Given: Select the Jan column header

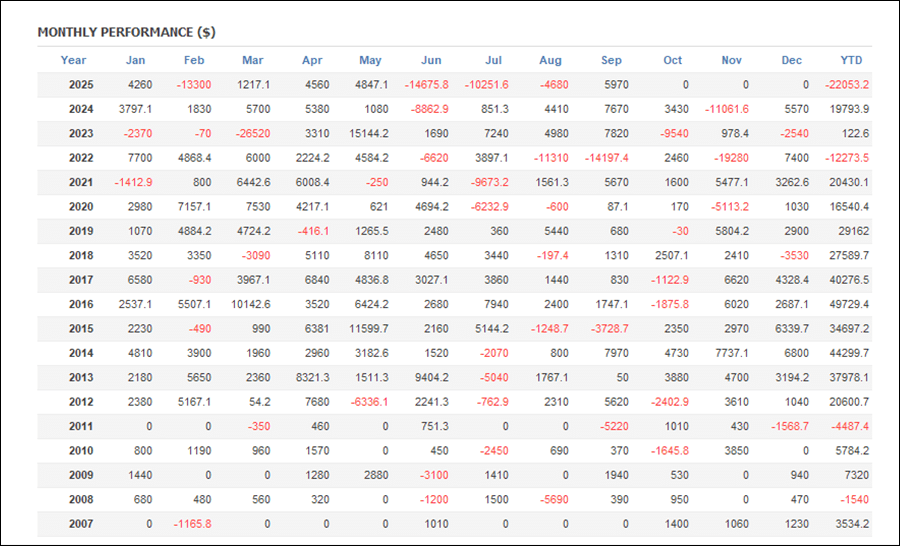Looking at the screenshot, I should pyautogui.click(x=135, y=60).
